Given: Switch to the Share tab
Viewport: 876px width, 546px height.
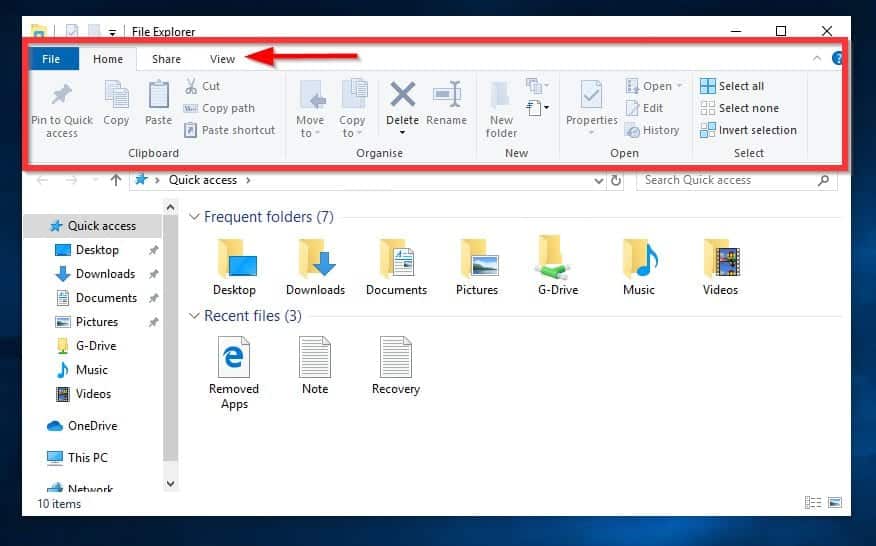Looking at the screenshot, I should point(166,59).
